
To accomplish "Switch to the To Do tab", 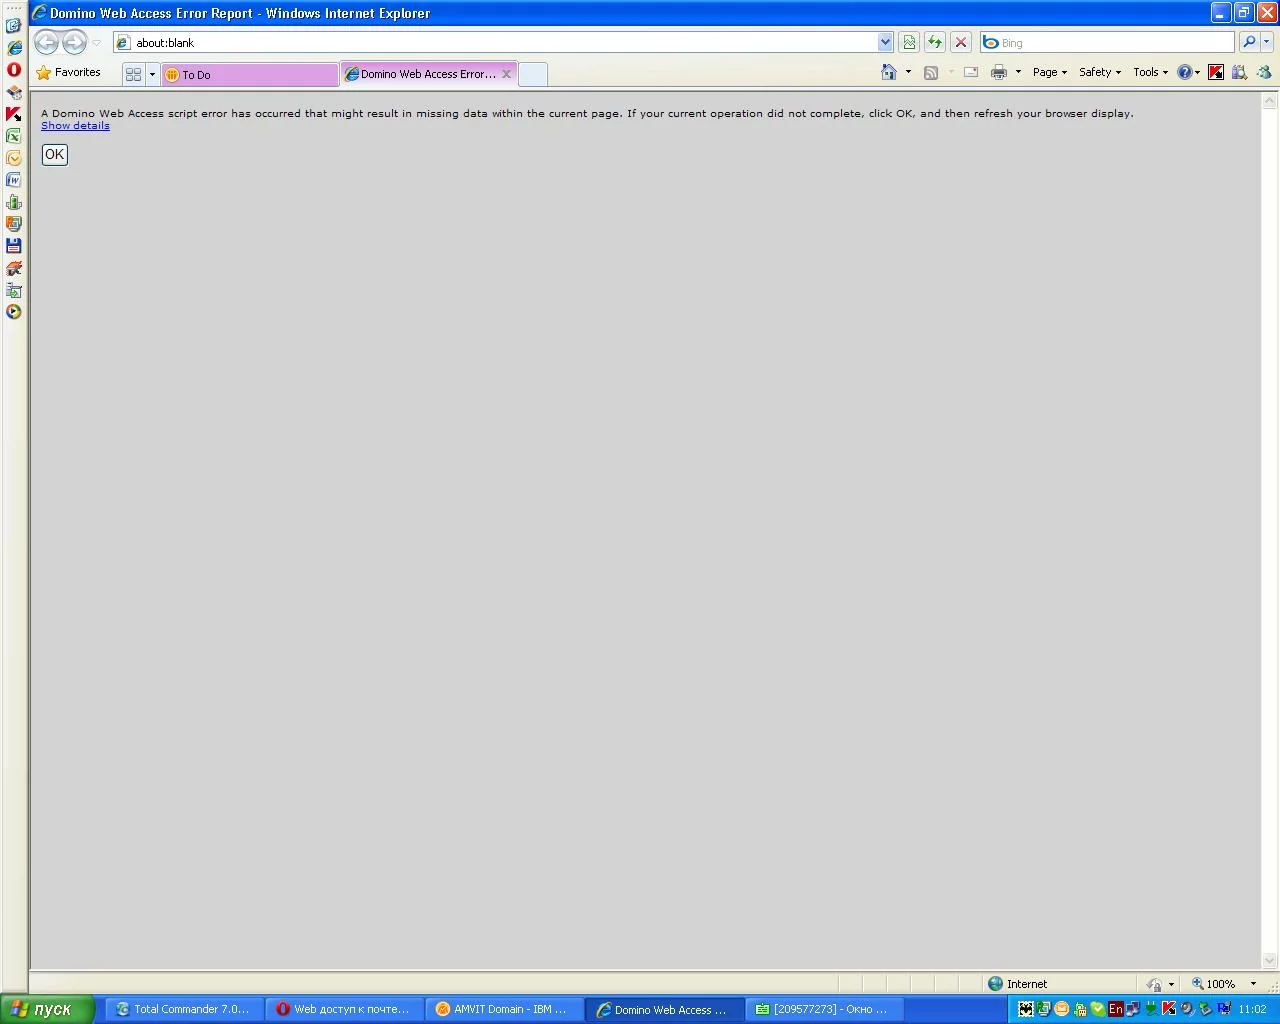I will 250,75.
